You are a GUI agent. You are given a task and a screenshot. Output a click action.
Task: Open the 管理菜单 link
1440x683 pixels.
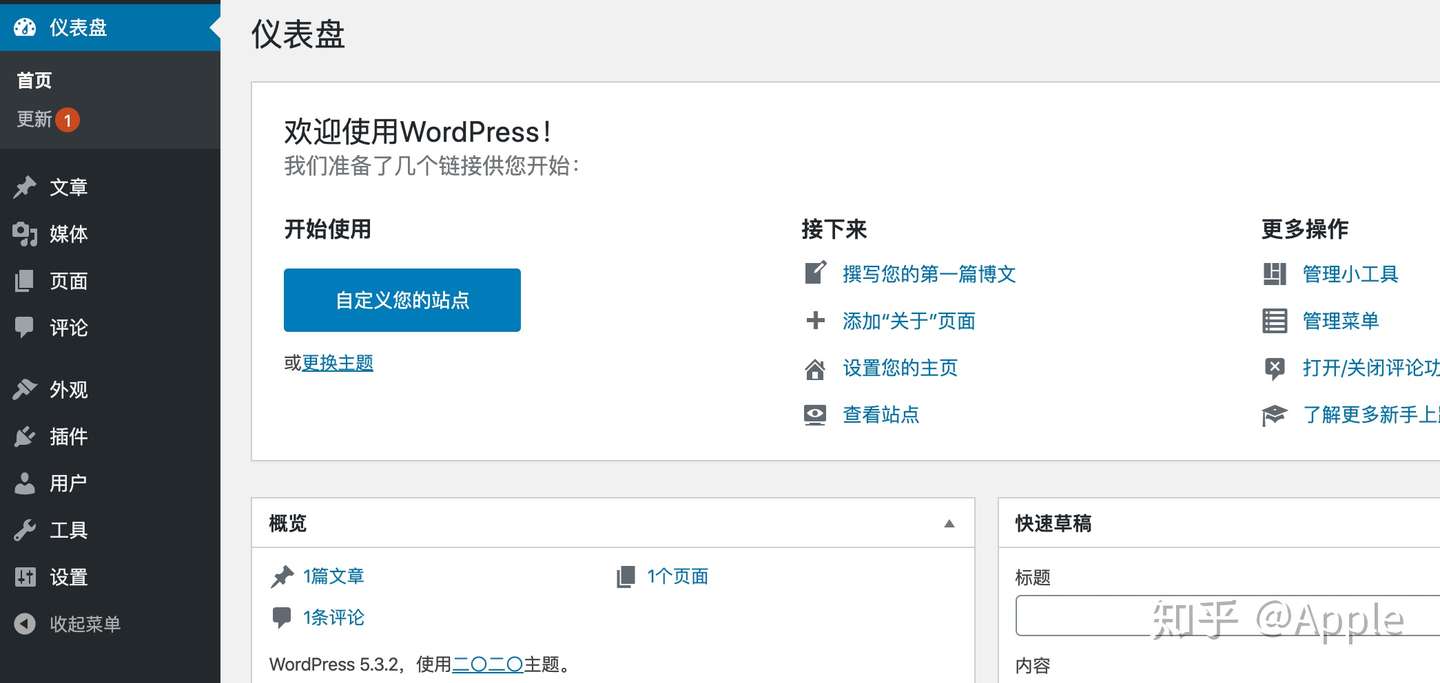click(x=1341, y=321)
